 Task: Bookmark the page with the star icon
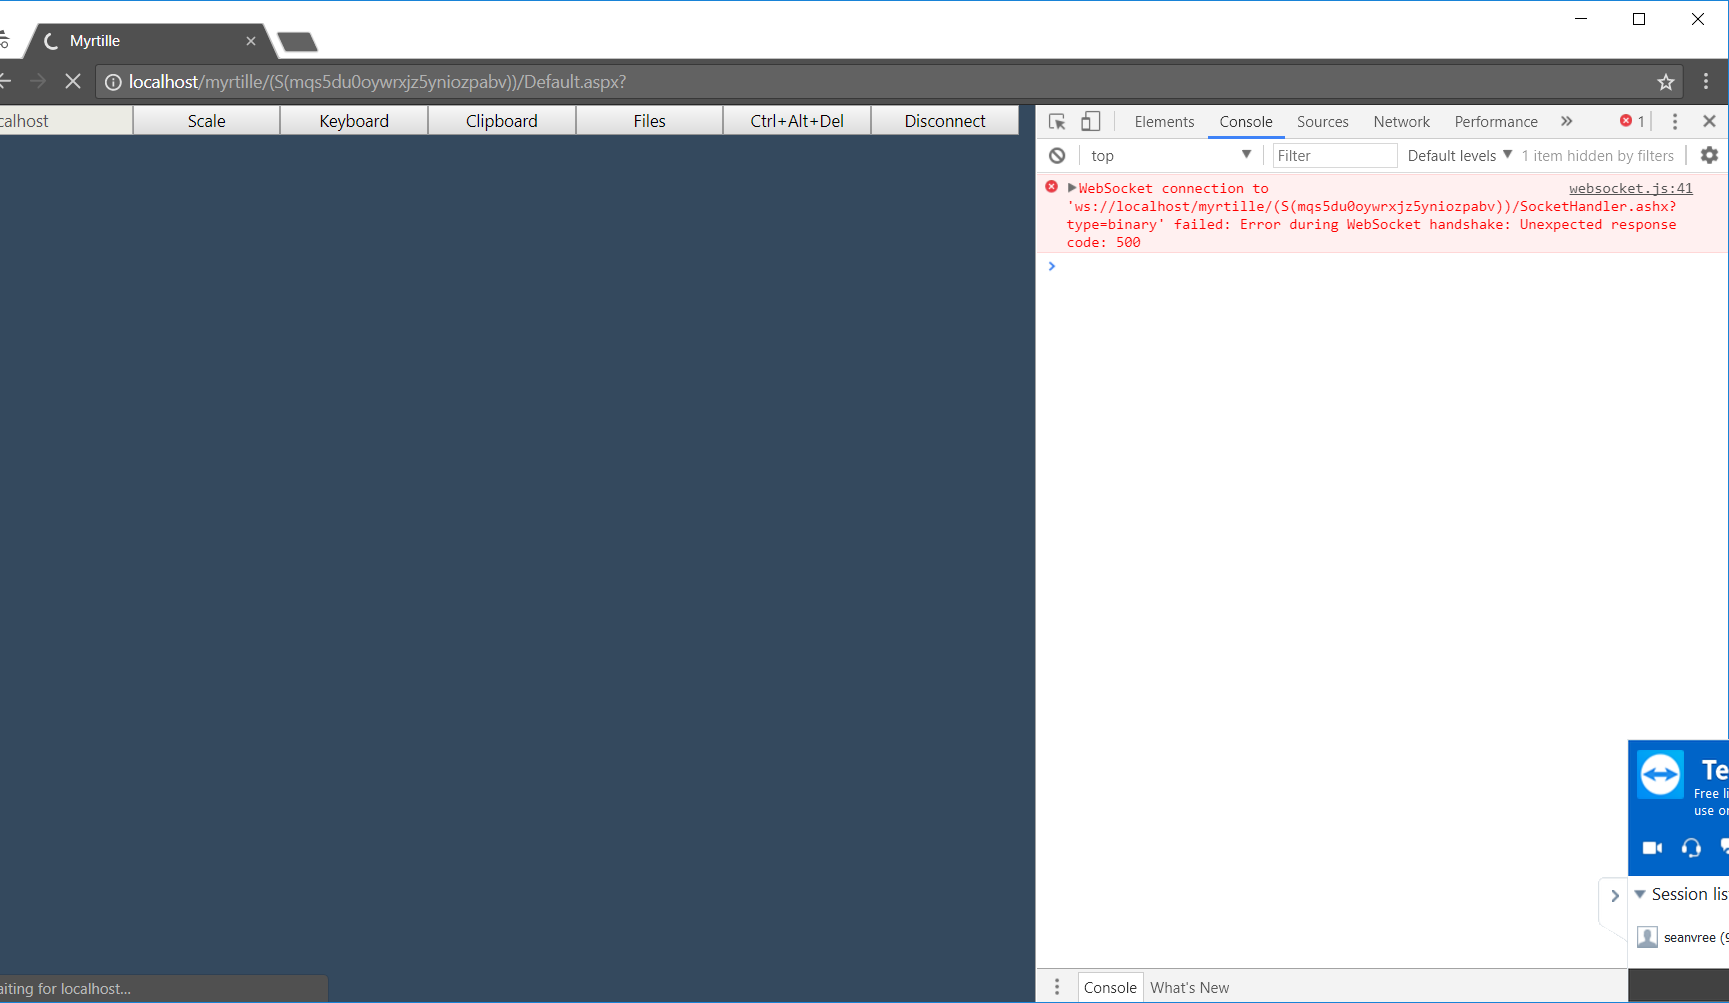coord(1664,81)
